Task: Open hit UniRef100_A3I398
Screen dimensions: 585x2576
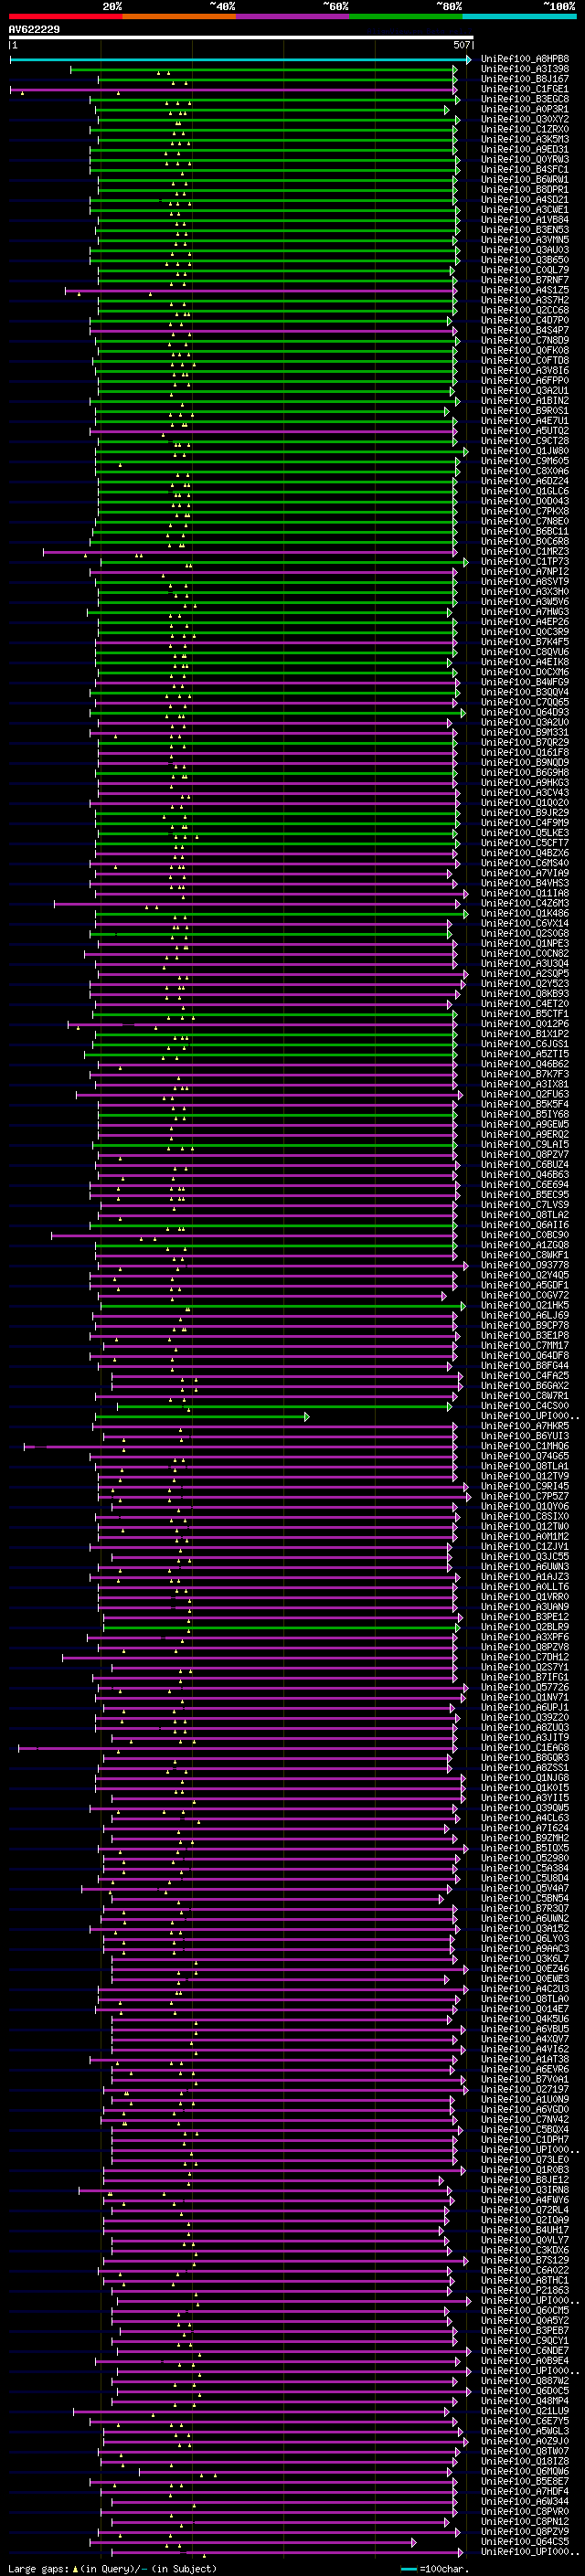Action: click(x=525, y=69)
